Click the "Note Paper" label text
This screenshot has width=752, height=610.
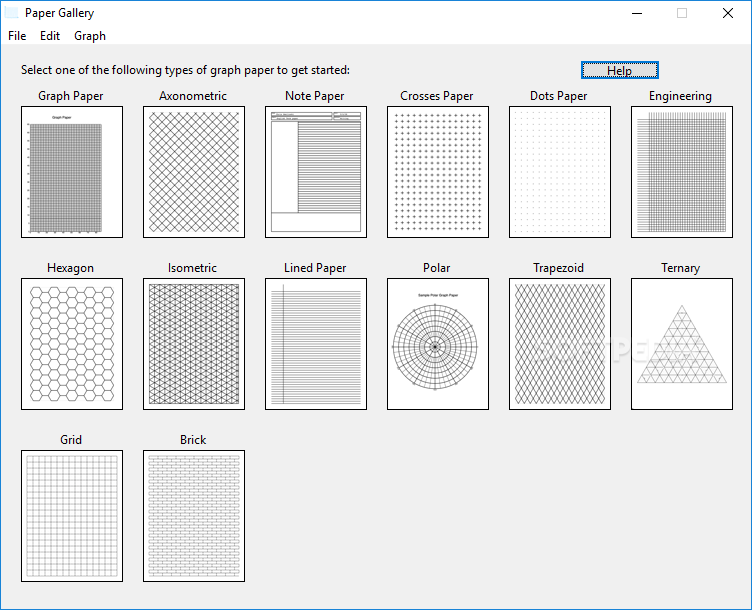pyautogui.click(x=315, y=96)
